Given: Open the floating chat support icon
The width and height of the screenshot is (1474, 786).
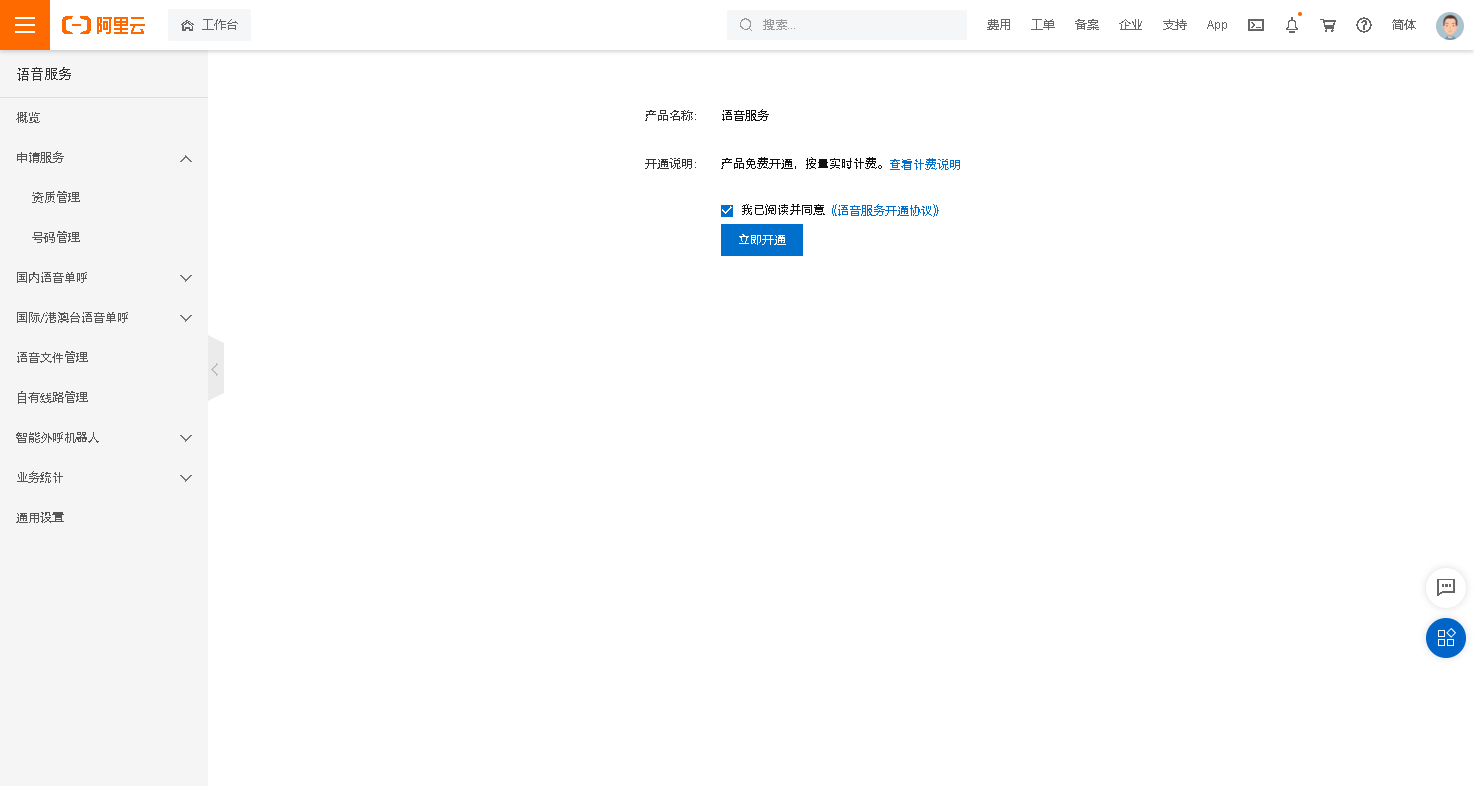Looking at the screenshot, I should click(1445, 588).
